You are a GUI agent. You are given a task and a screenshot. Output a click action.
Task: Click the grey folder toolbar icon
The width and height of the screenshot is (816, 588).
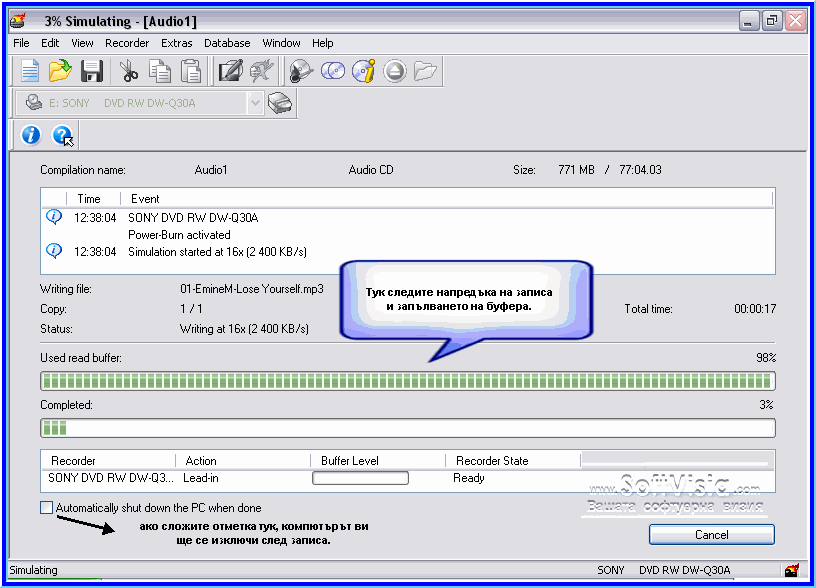pos(425,71)
